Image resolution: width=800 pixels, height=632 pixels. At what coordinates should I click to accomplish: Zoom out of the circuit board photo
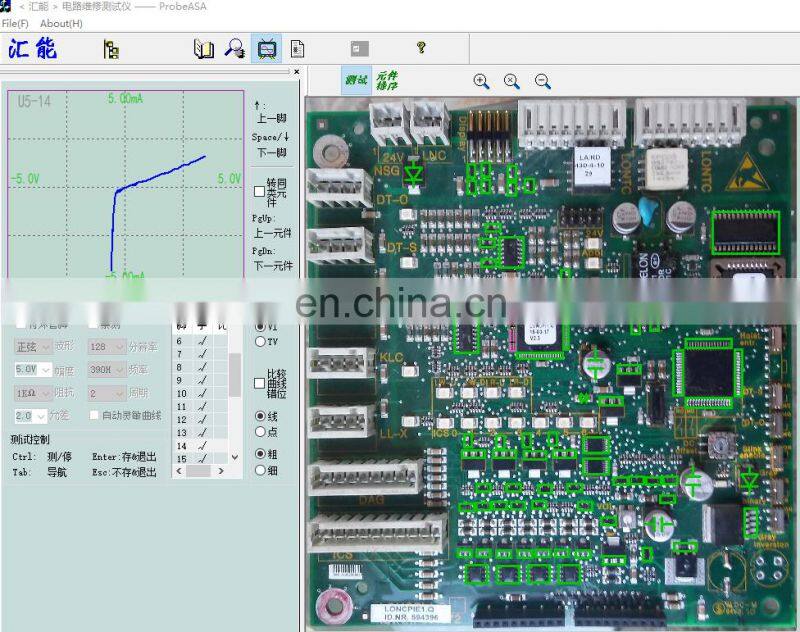tap(543, 82)
